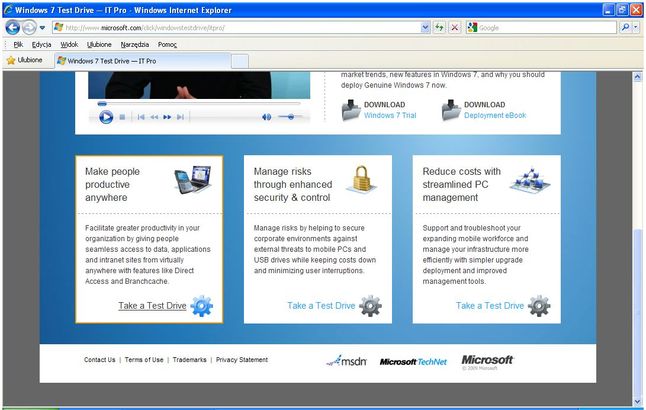Click the network PC management image

(530, 180)
